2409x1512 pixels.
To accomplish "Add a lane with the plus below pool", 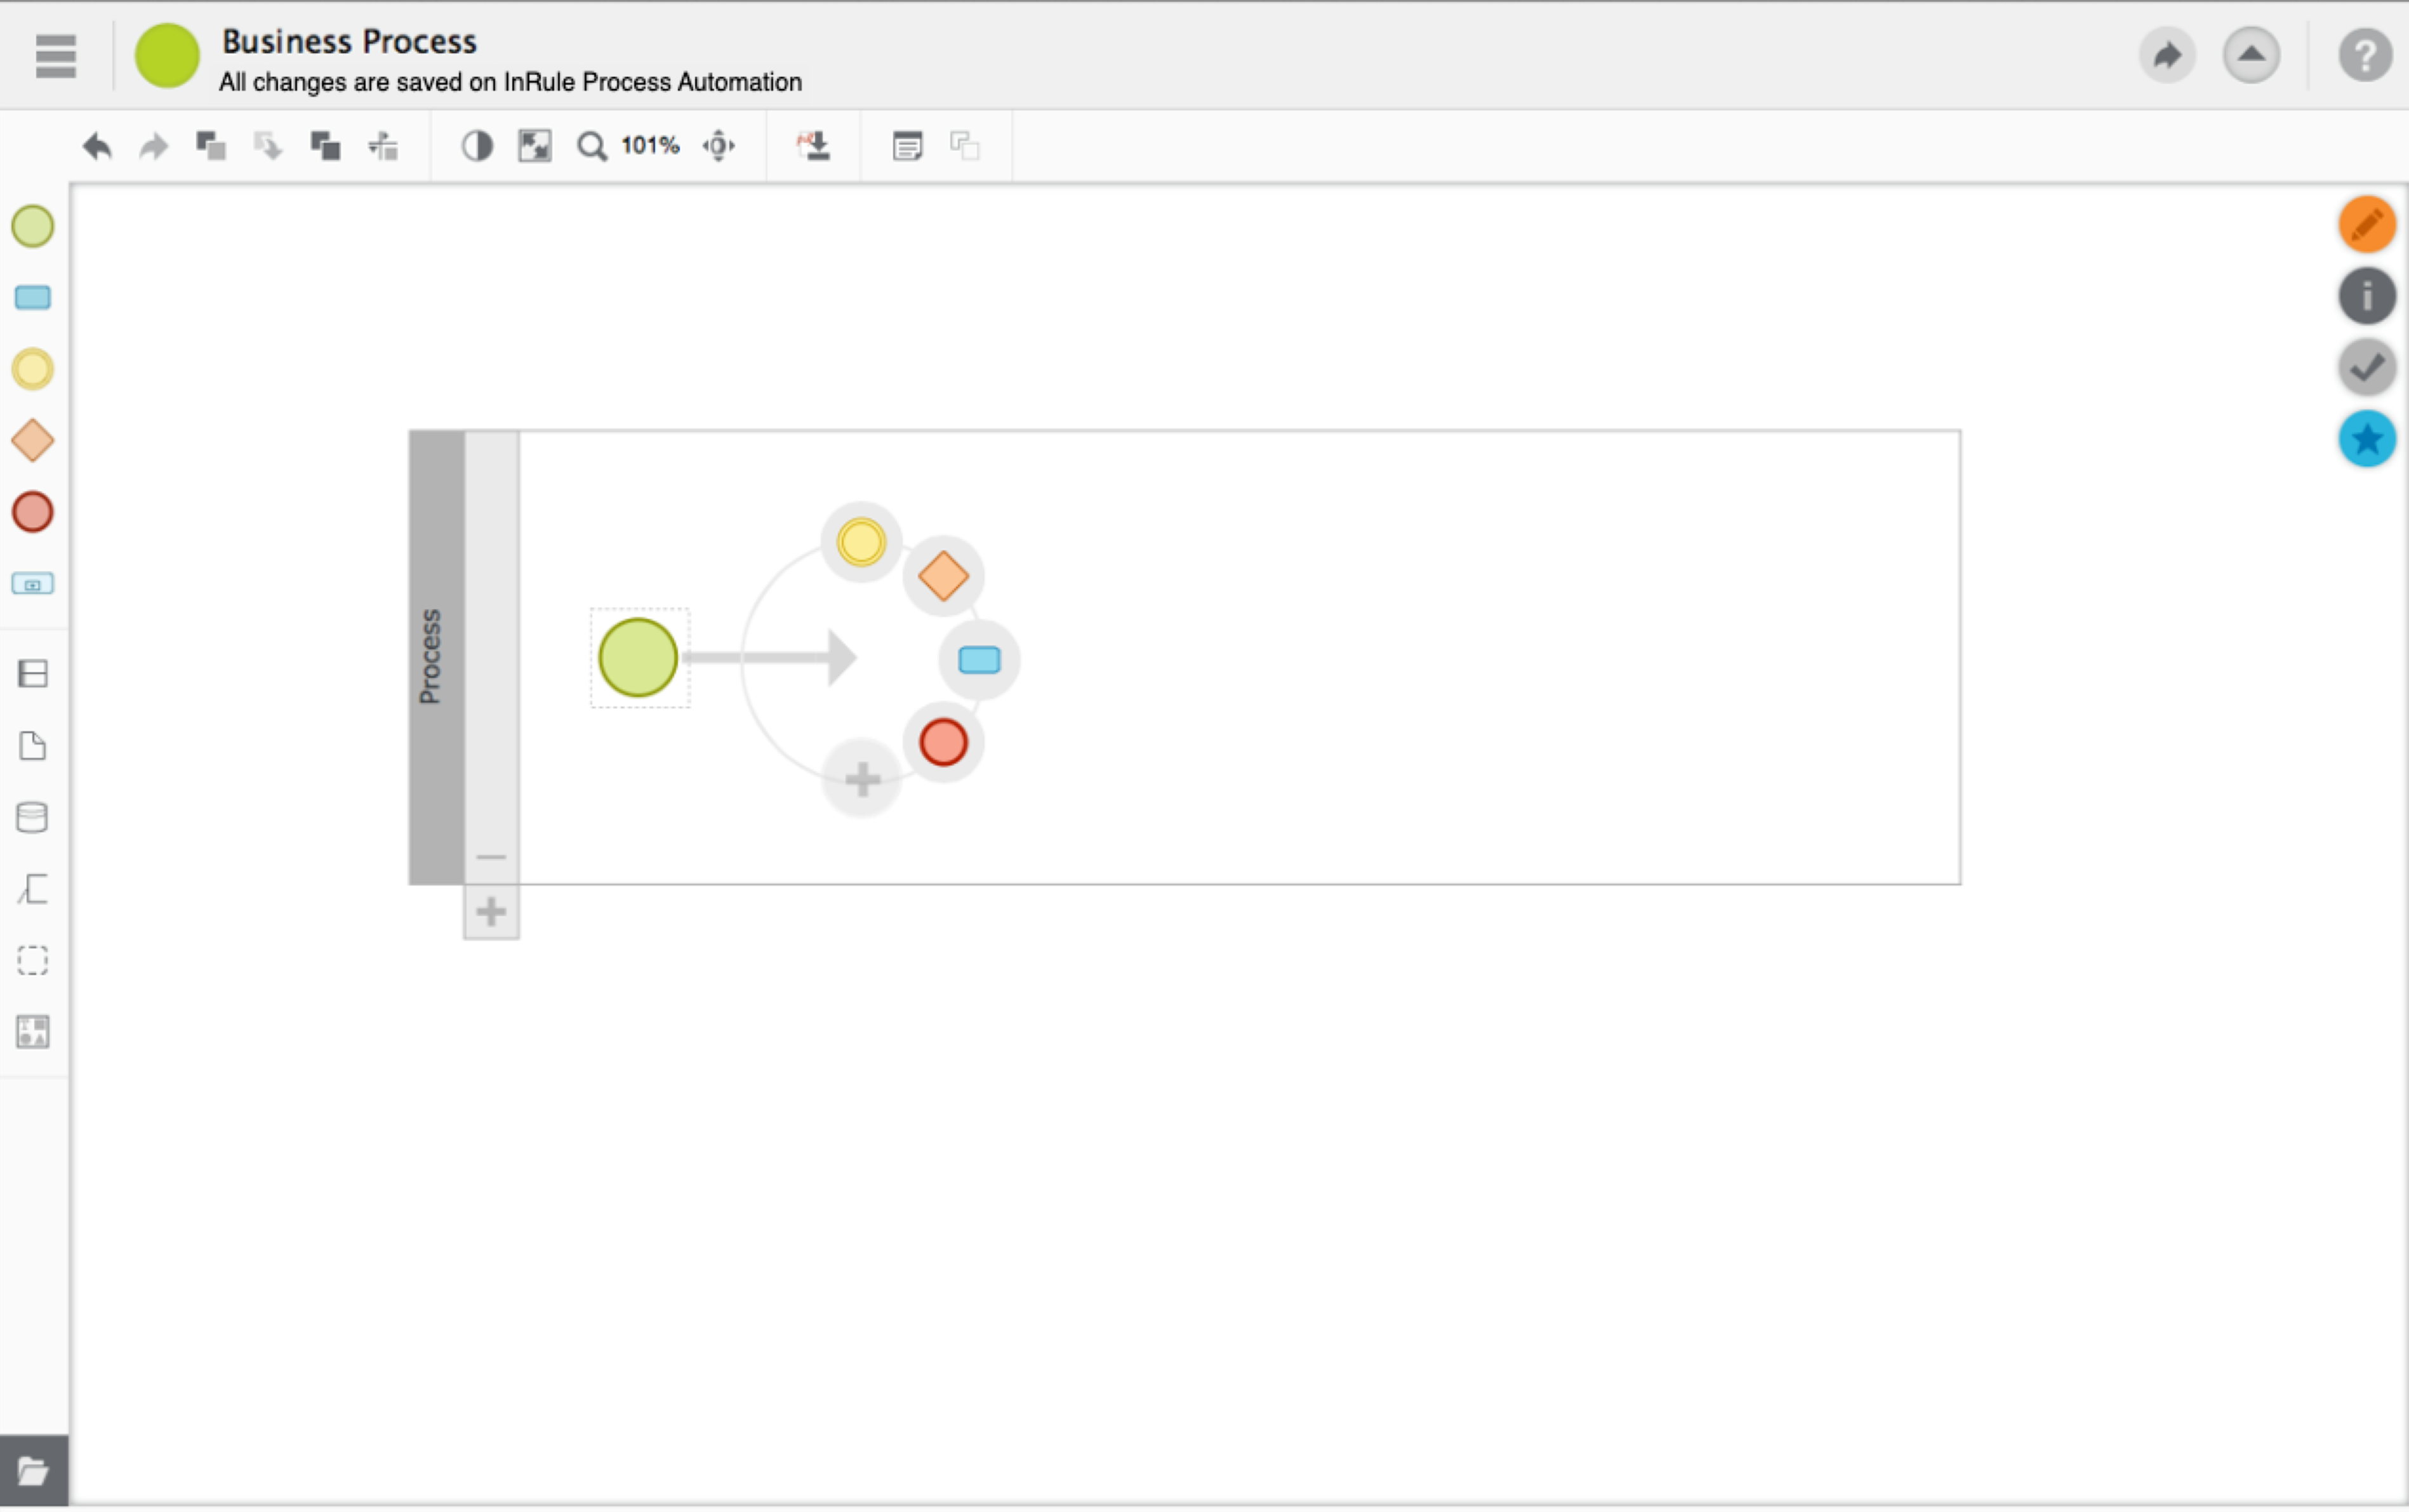I will point(491,911).
